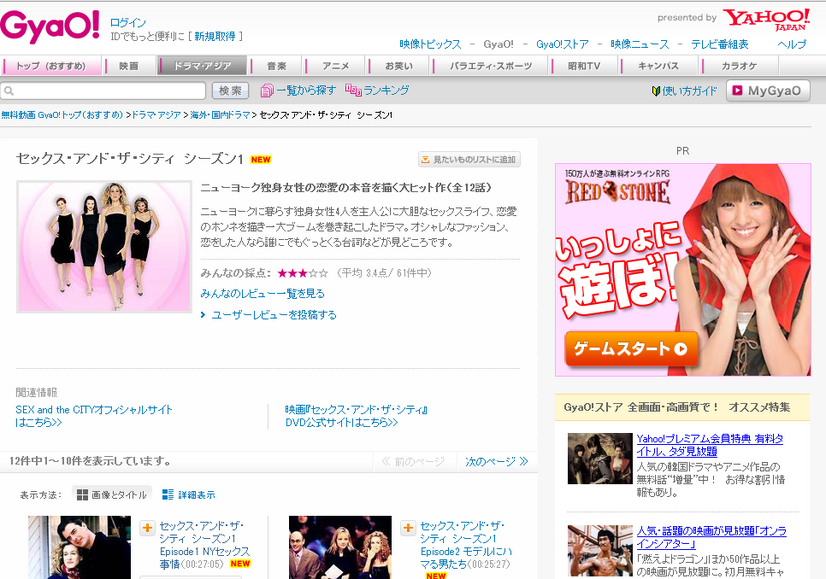This screenshot has height=579, width=826.
Task: Click the watchlist add icon on 見たいものリストに追加
Action: (x=425, y=160)
